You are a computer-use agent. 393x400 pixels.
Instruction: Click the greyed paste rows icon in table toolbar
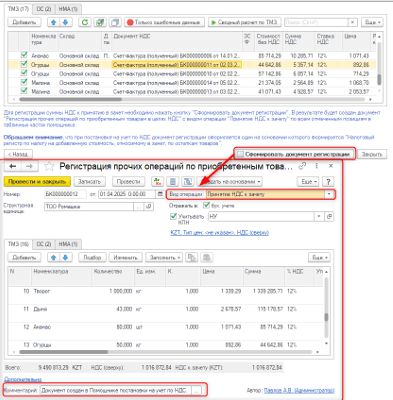tap(207, 257)
